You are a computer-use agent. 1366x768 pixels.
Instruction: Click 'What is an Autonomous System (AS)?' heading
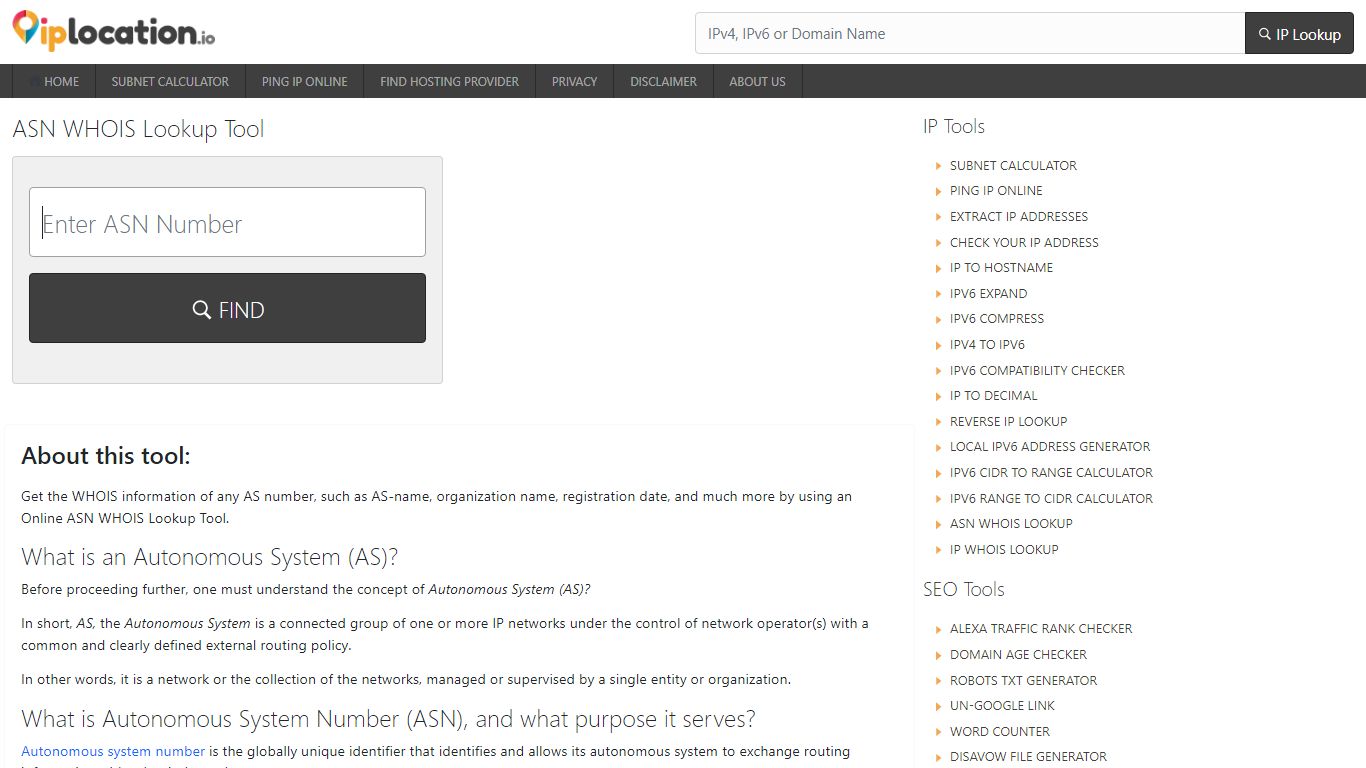210,557
